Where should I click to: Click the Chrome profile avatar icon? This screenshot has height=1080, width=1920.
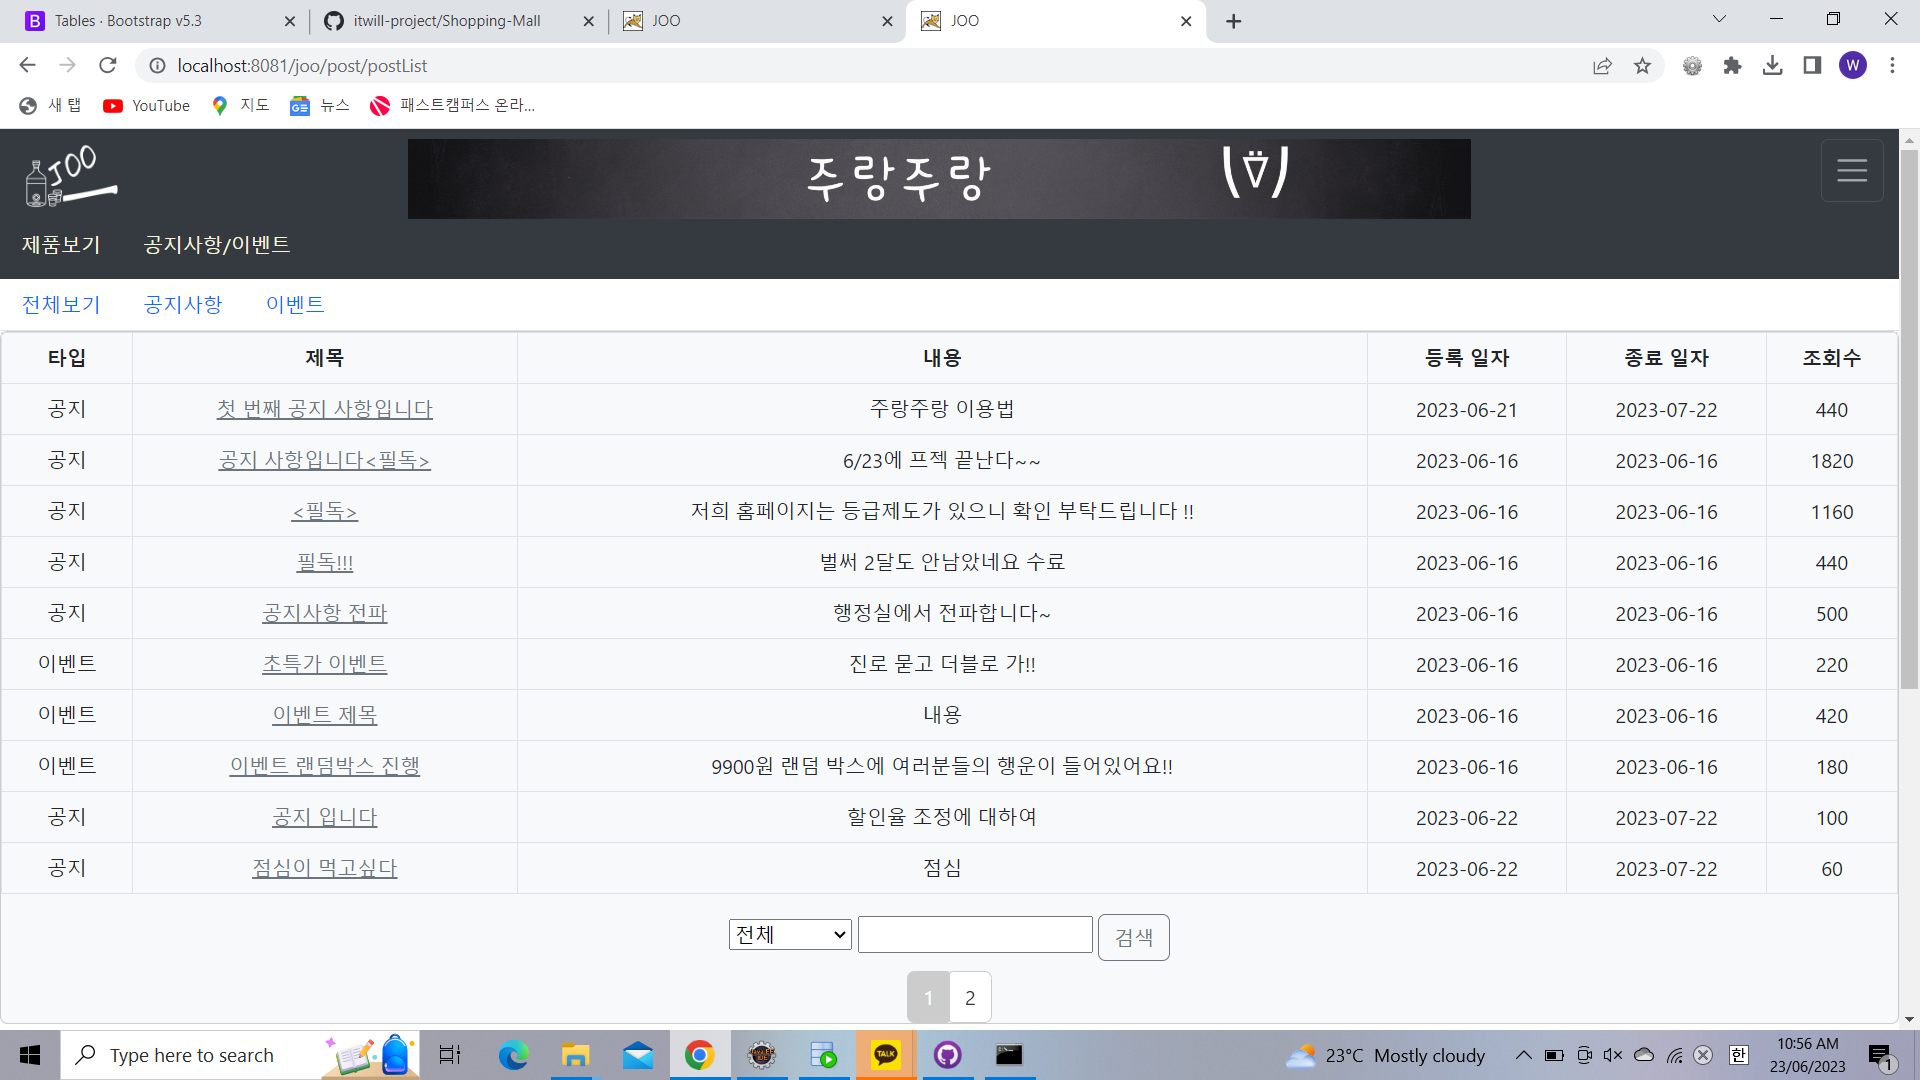coord(1855,65)
